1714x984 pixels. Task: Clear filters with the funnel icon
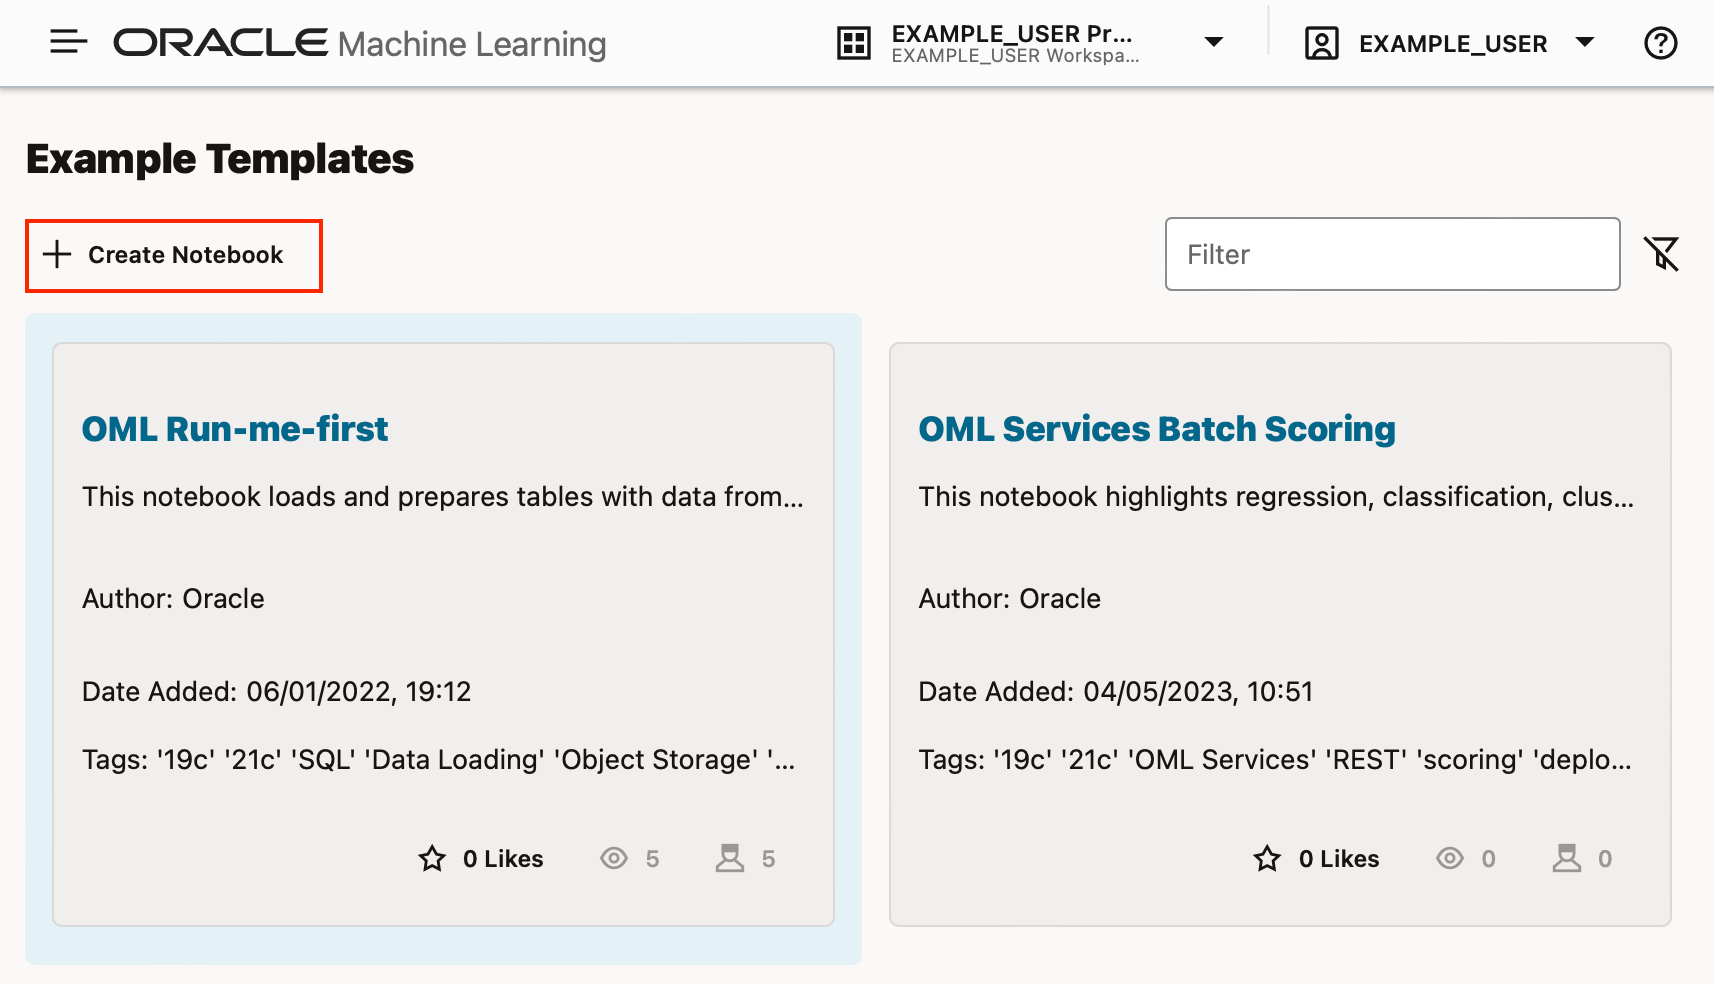point(1662,254)
